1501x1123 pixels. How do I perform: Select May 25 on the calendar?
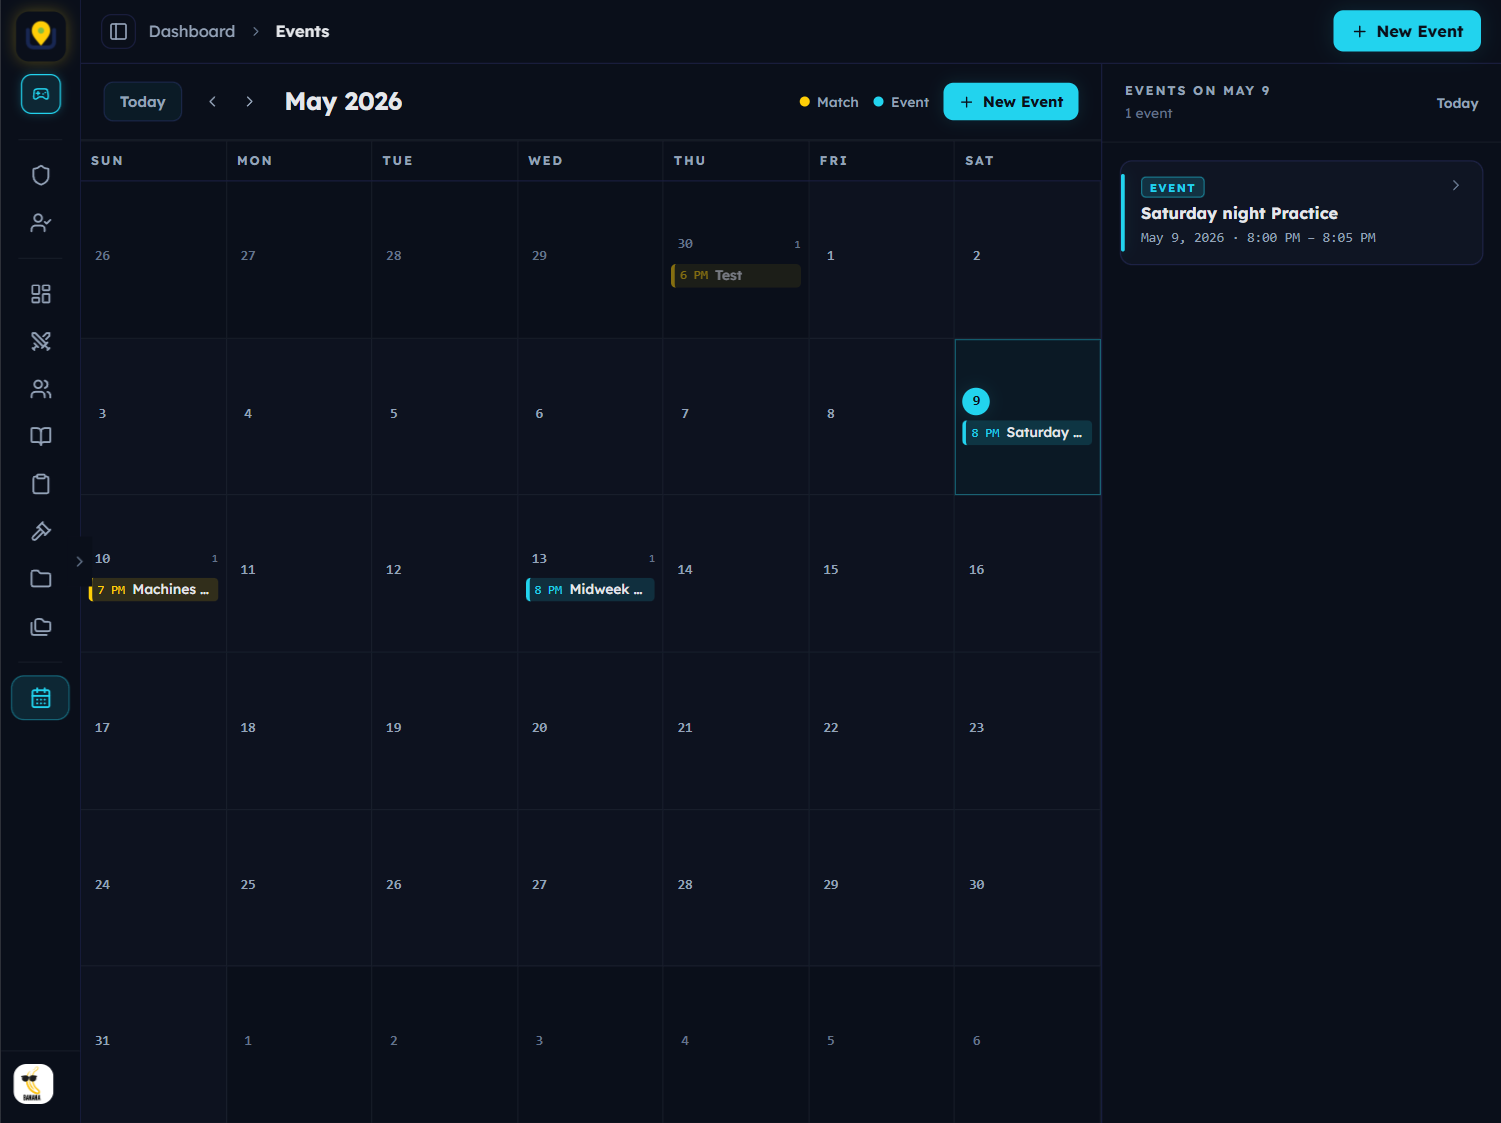pos(299,888)
